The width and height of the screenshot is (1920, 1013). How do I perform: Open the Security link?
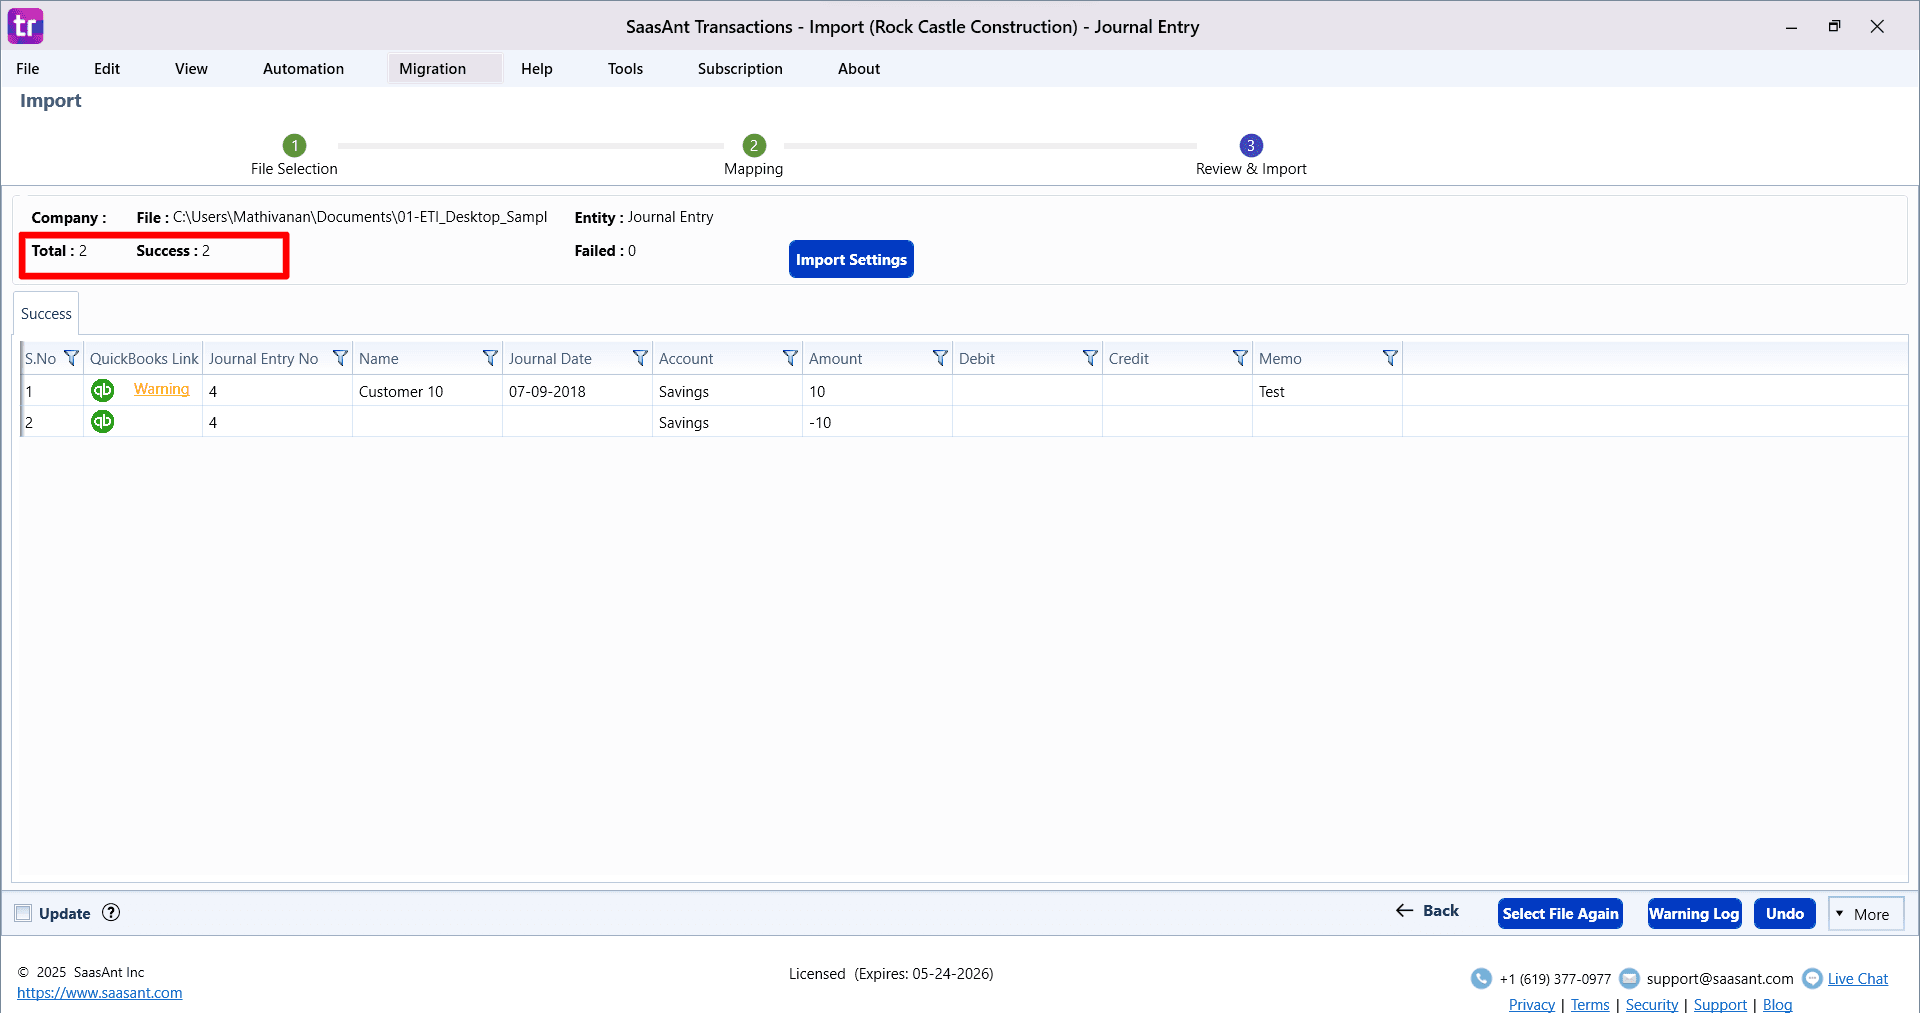pyautogui.click(x=1652, y=1004)
